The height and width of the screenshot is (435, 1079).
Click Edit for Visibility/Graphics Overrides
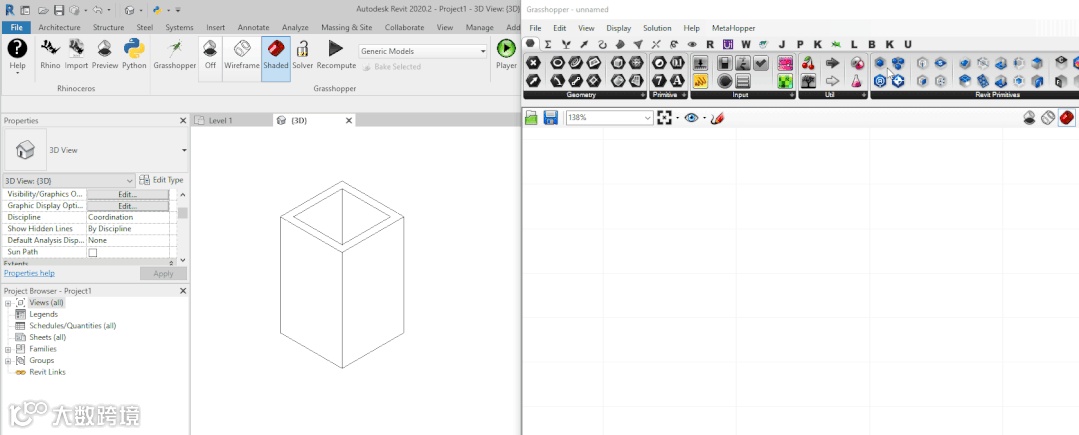click(127, 194)
